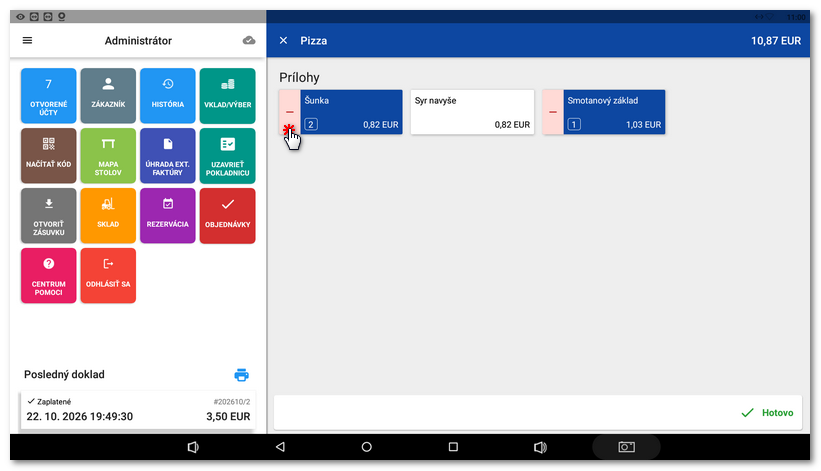Take a screenshot with camera icon
The width and height of the screenshot is (821, 471).
click(626, 447)
